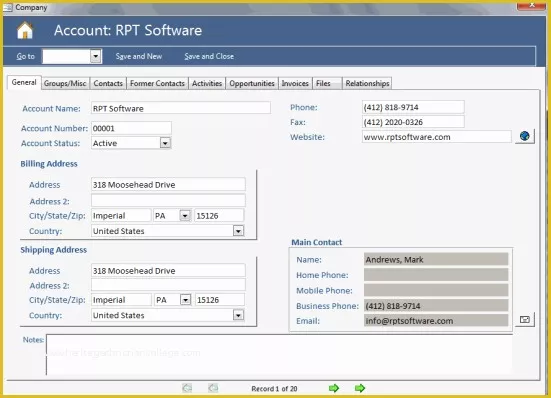This screenshot has width=551, height=398.
Task: Click the Account Name field
Action: 181,108
